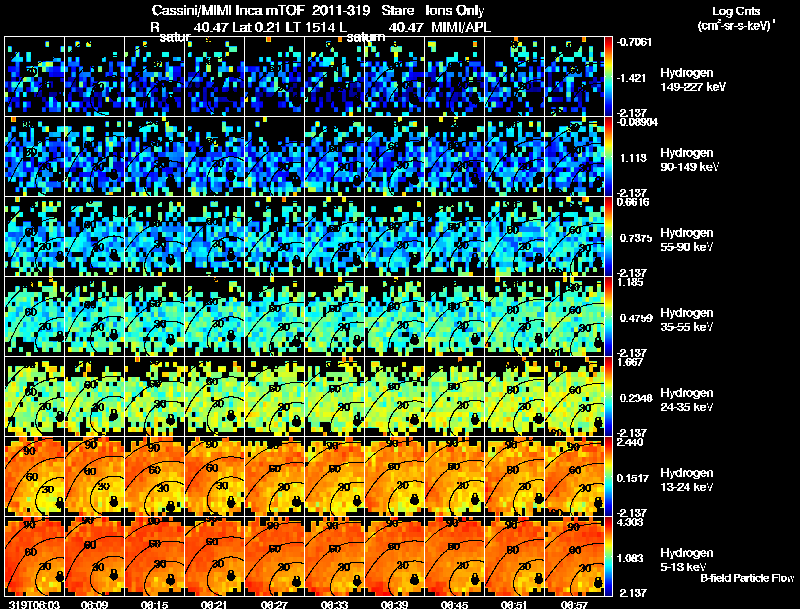Click the color bar beside 35-55 keV row
Image resolution: width=800 pixels, height=609 pixels.
tap(608, 316)
